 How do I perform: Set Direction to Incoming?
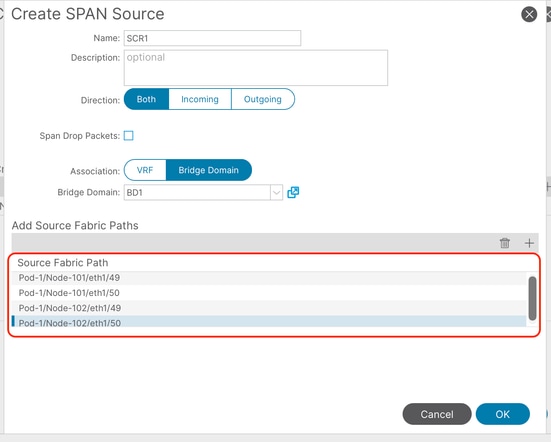[200, 99]
